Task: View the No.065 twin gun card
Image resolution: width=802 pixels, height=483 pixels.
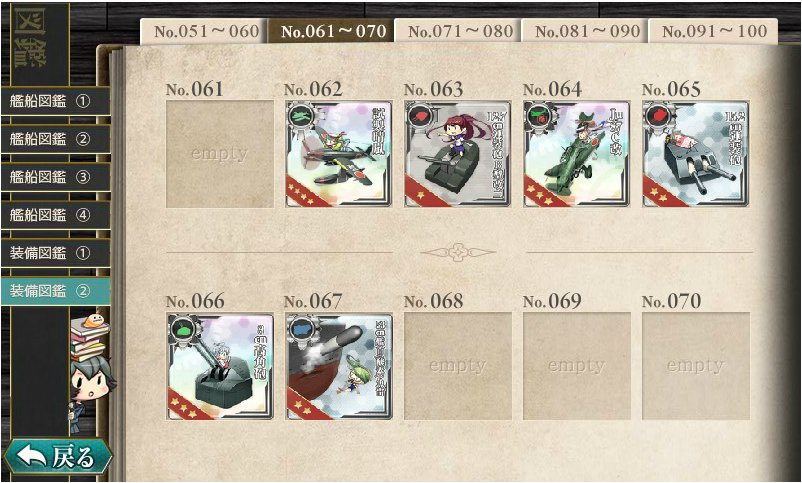Action: [x=696, y=153]
